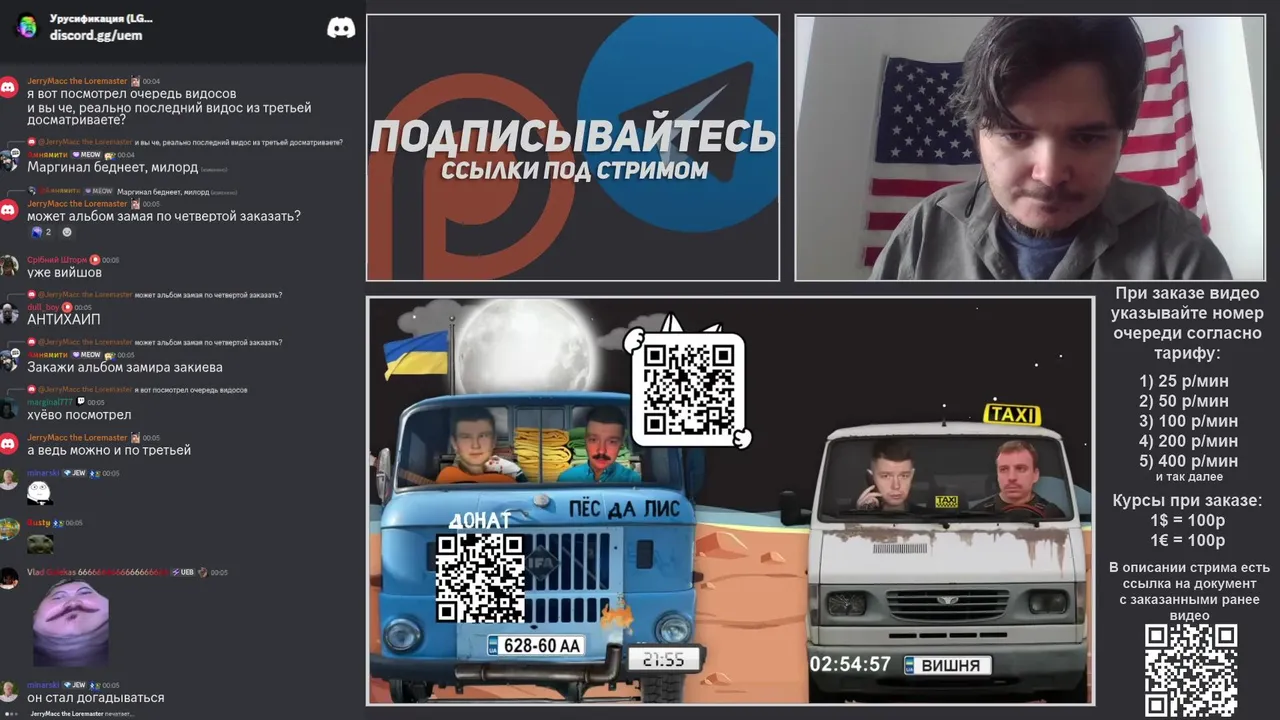Click the username 'marginal777'
This screenshot has width=1280, height=720.
pos(50,402)
